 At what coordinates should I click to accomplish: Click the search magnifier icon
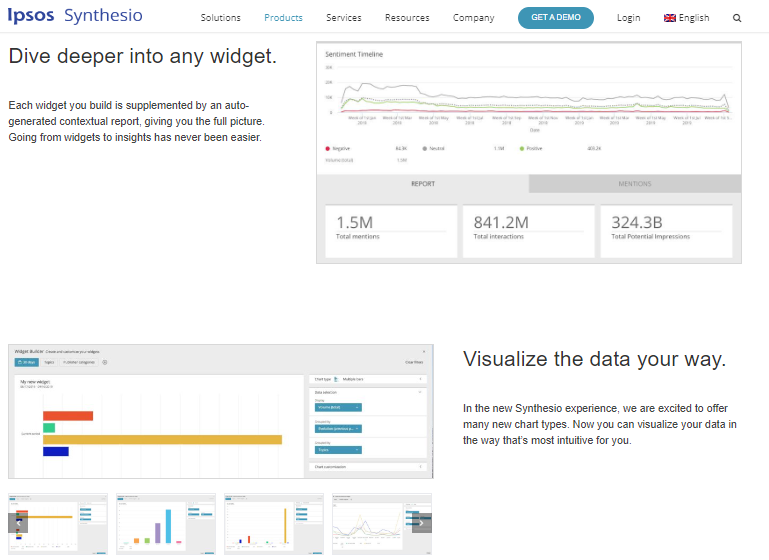coord(737,18)
